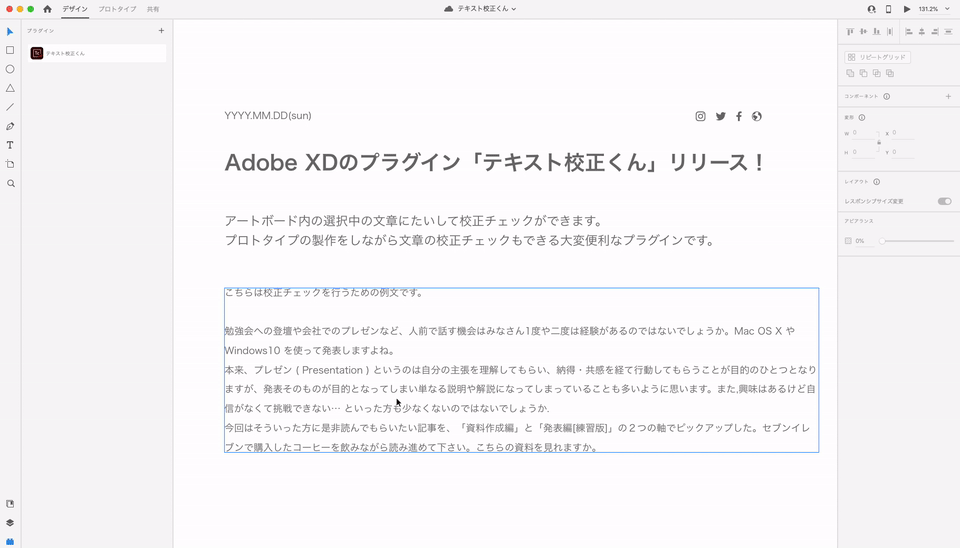This screenshot has height=548, width=960.
Task: Open the コンポーネント info icon
Action: click(887, 96)
